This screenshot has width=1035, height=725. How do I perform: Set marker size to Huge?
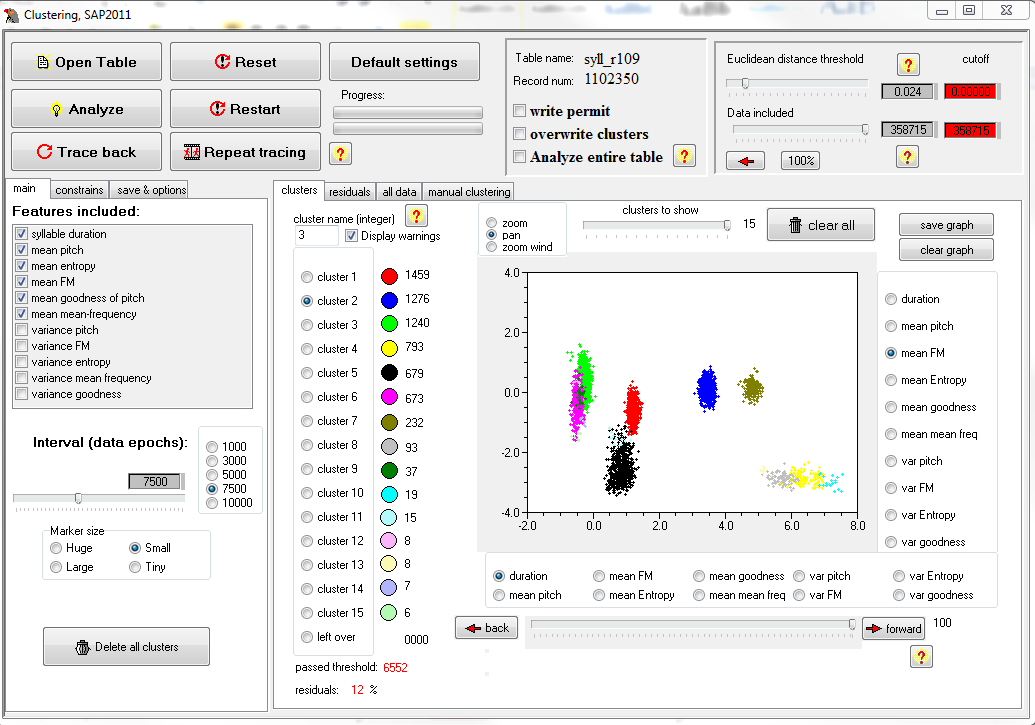(x=57, y=548)
